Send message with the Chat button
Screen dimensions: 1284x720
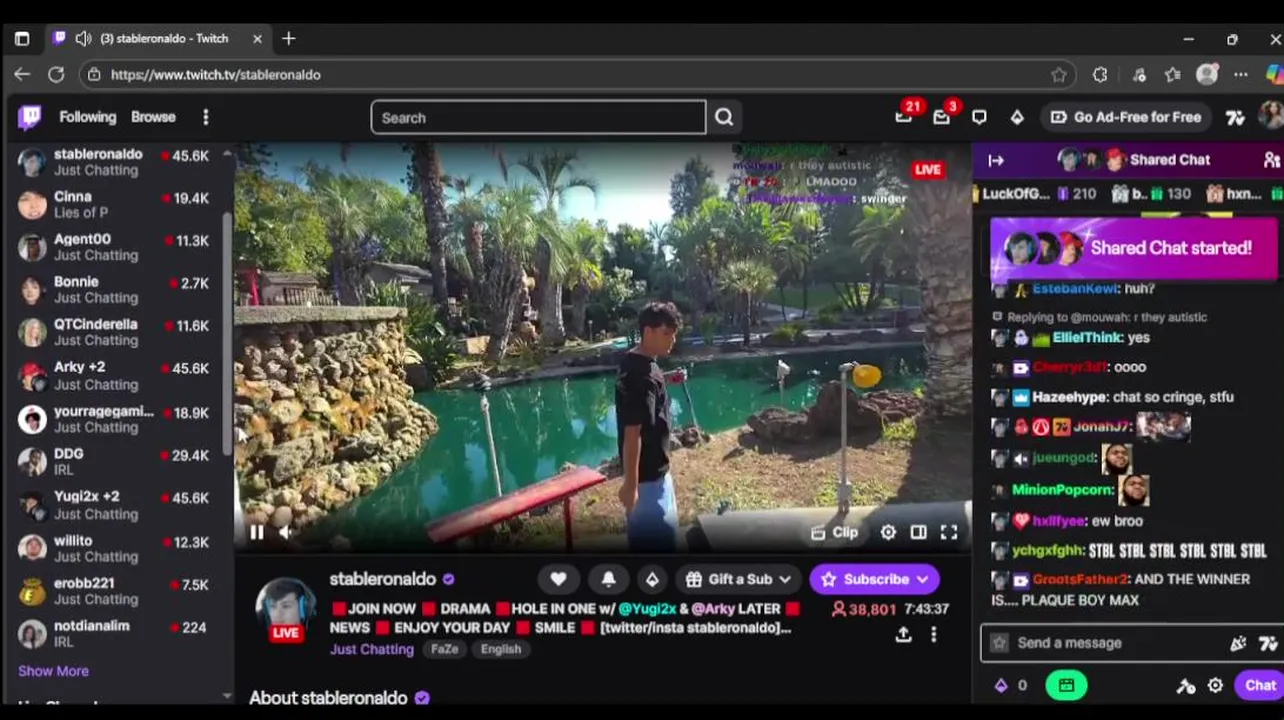[x=1259, y=685]
